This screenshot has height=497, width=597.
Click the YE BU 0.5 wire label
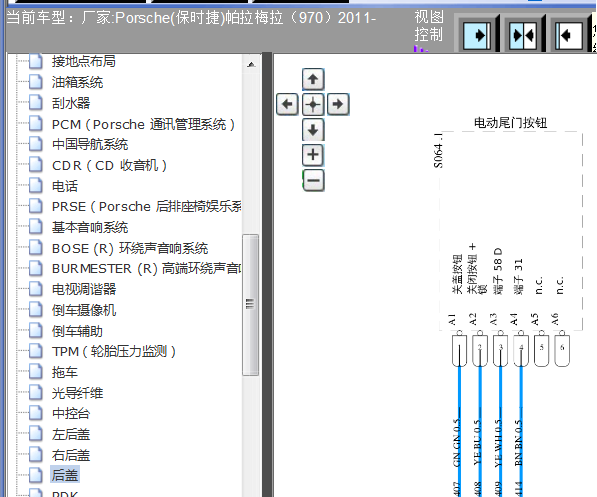tap(477, 443)
